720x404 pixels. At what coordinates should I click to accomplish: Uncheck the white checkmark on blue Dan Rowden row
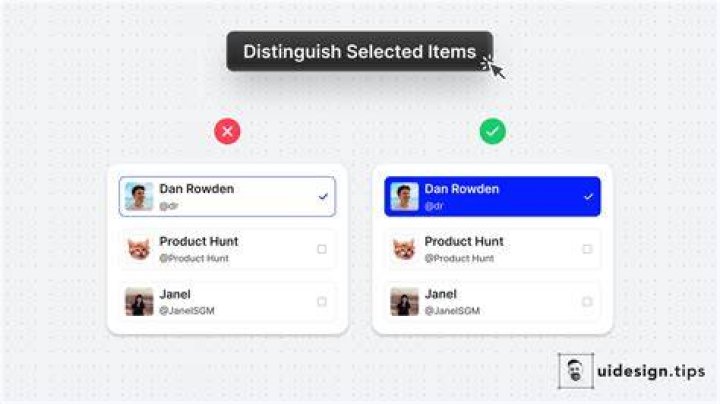(x=588, y=196)
